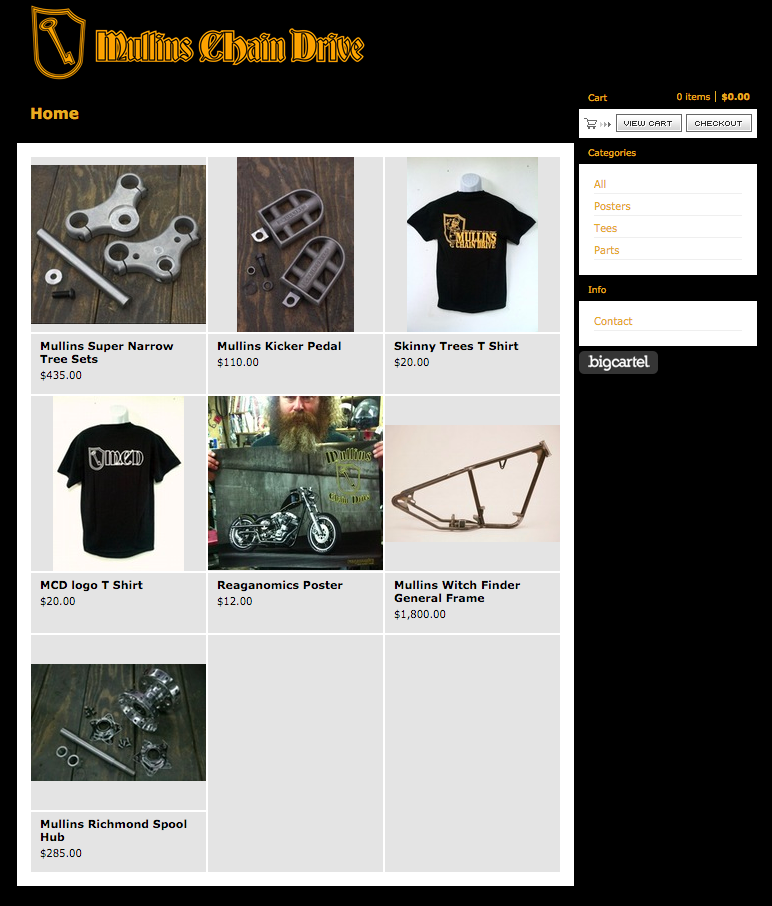This screenshot has height=906, width=772.
Task: Open the Contact info page
Action: coord(613,321)
